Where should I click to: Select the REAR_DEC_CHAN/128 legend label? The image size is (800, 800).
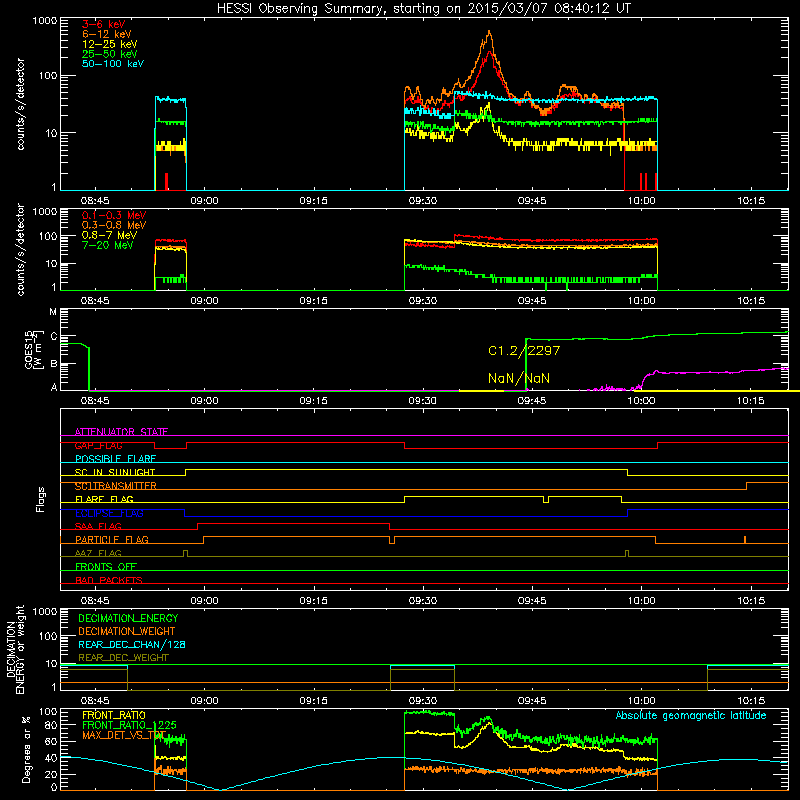coord(132,644)
